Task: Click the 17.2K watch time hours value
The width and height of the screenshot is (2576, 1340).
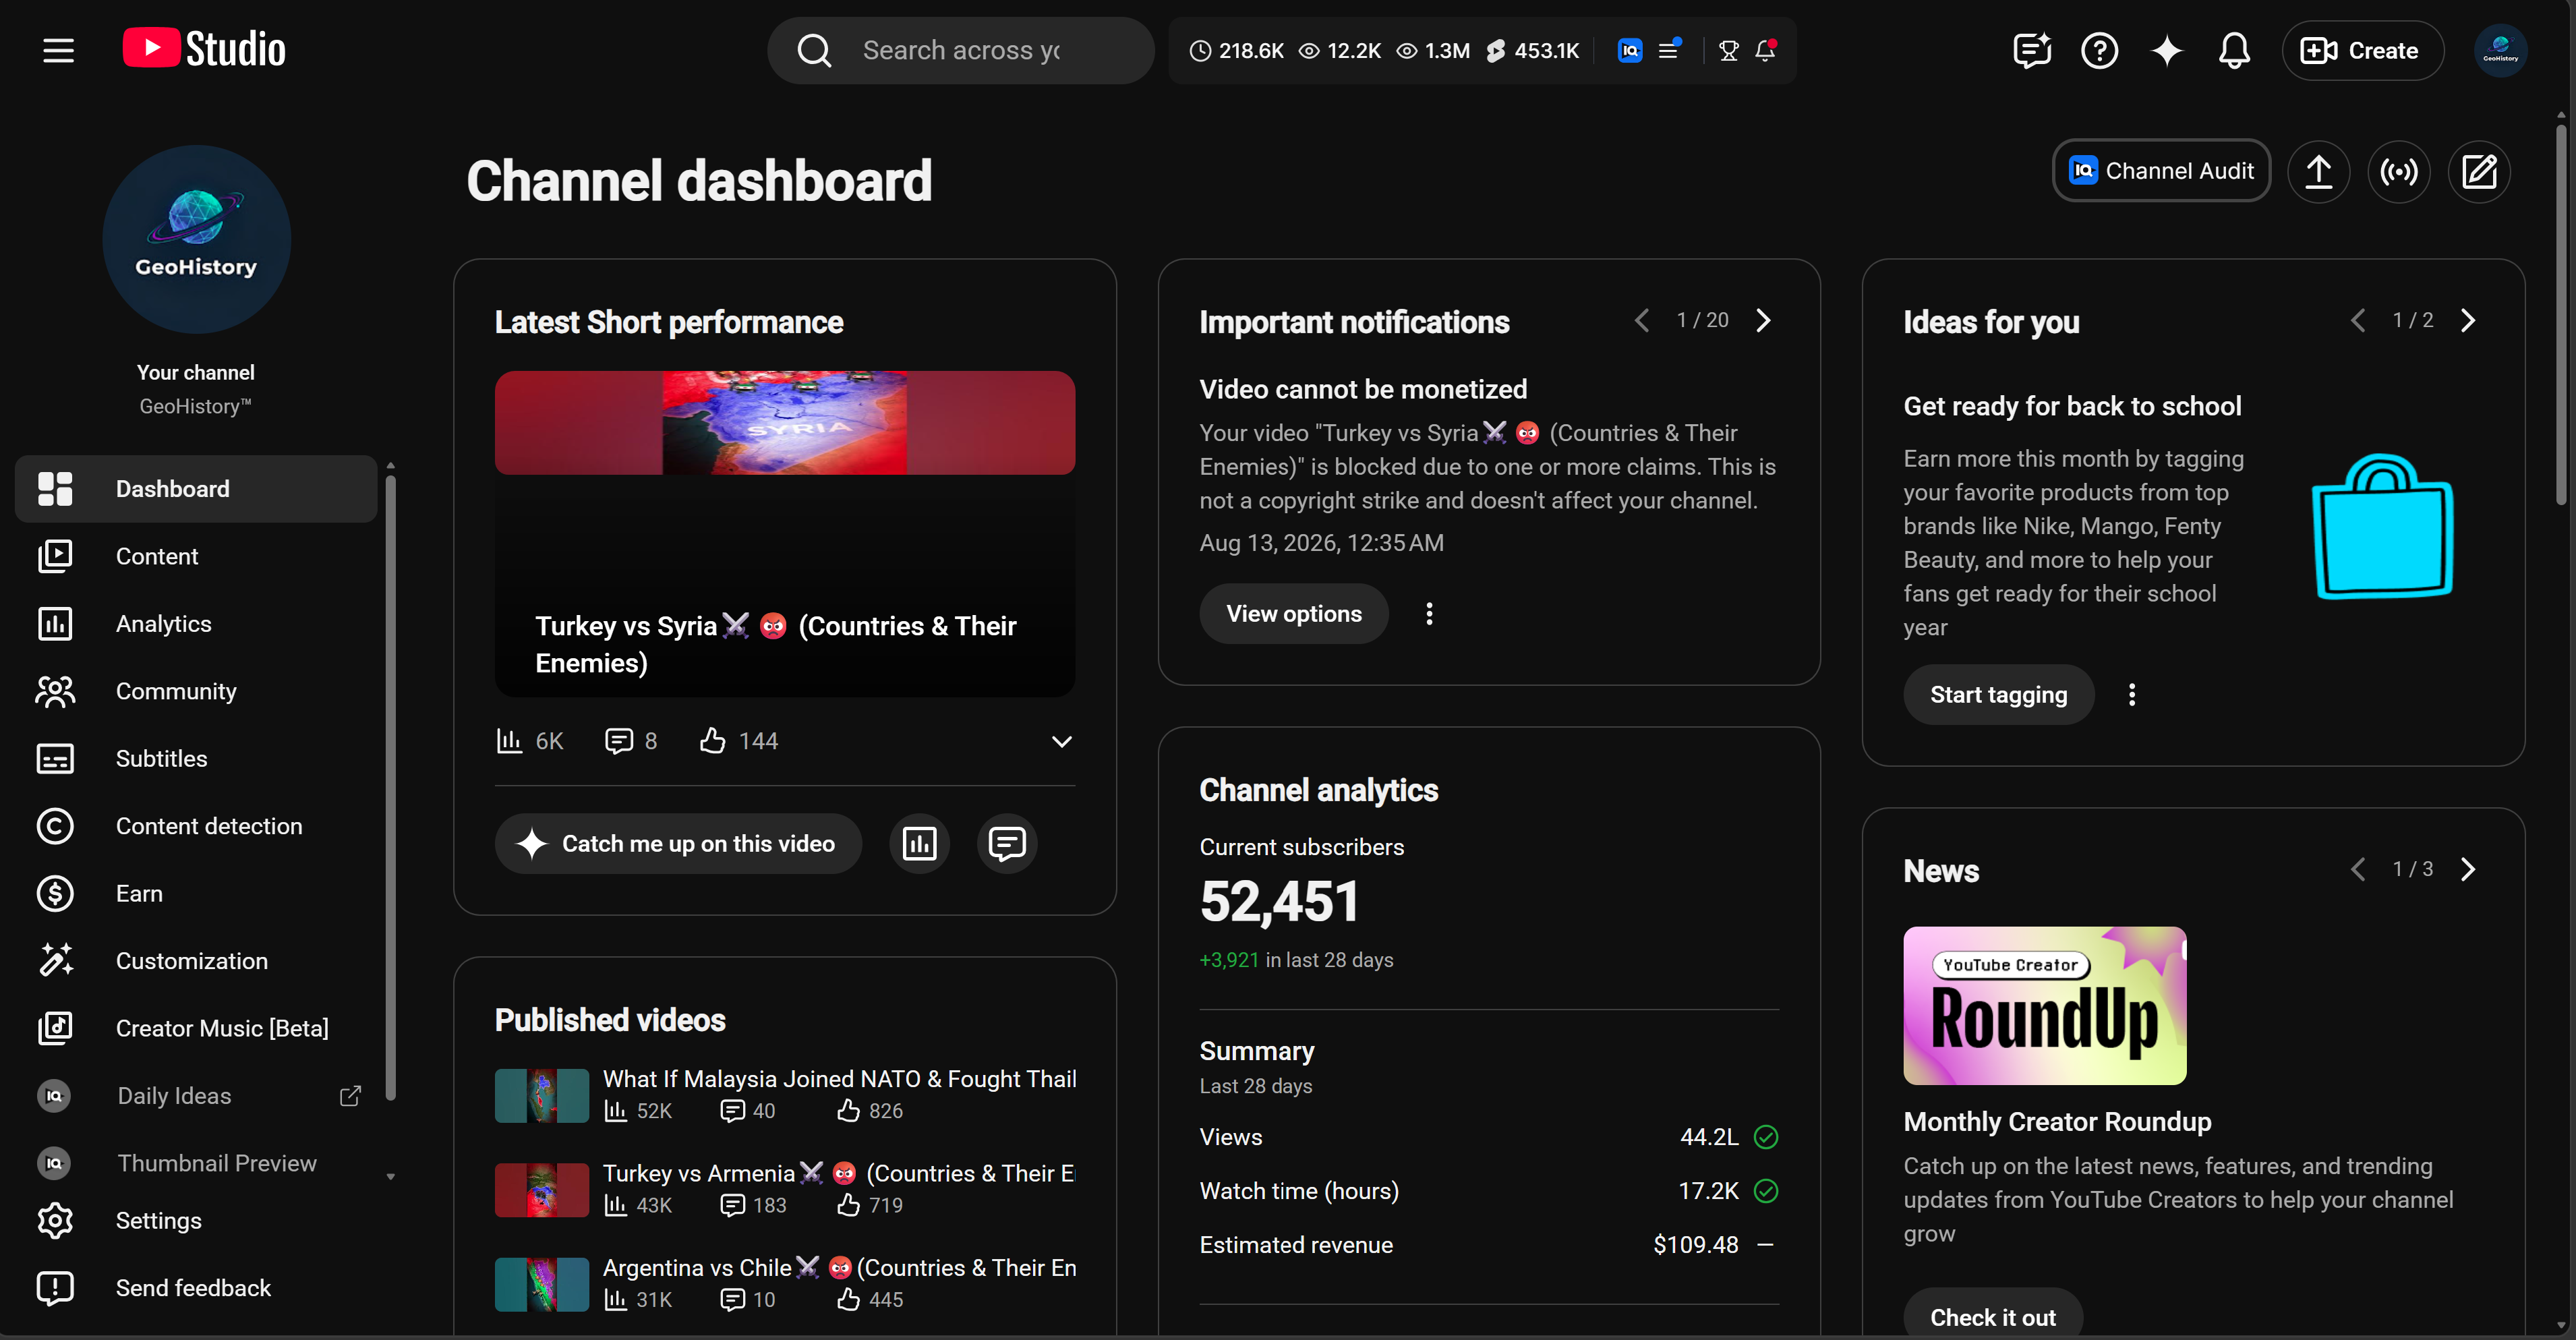Action: coord(1708,1191)
